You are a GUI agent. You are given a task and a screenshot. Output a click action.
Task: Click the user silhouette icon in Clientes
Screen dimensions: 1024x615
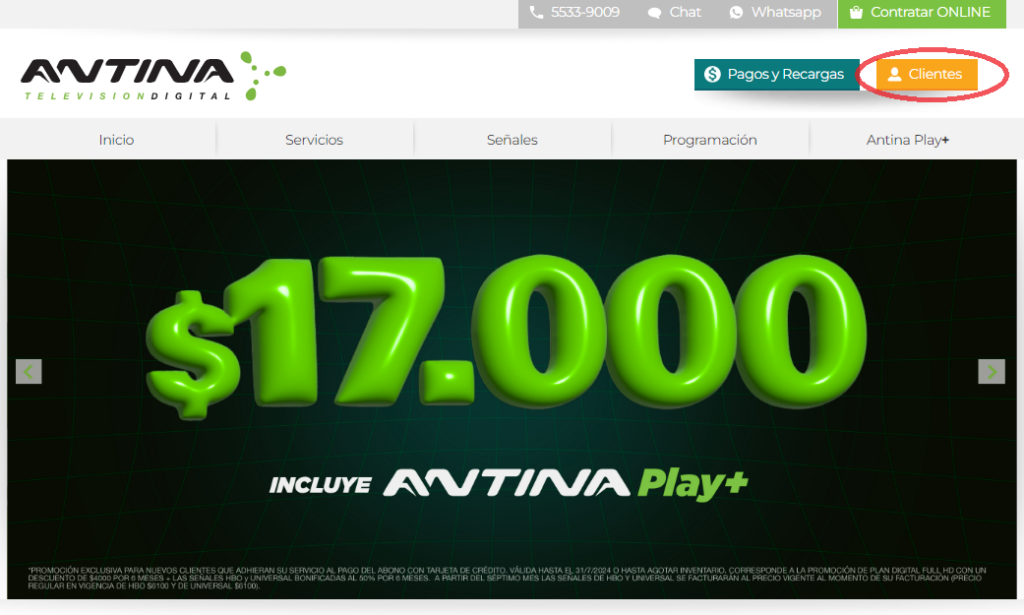(x=895, y=74)
